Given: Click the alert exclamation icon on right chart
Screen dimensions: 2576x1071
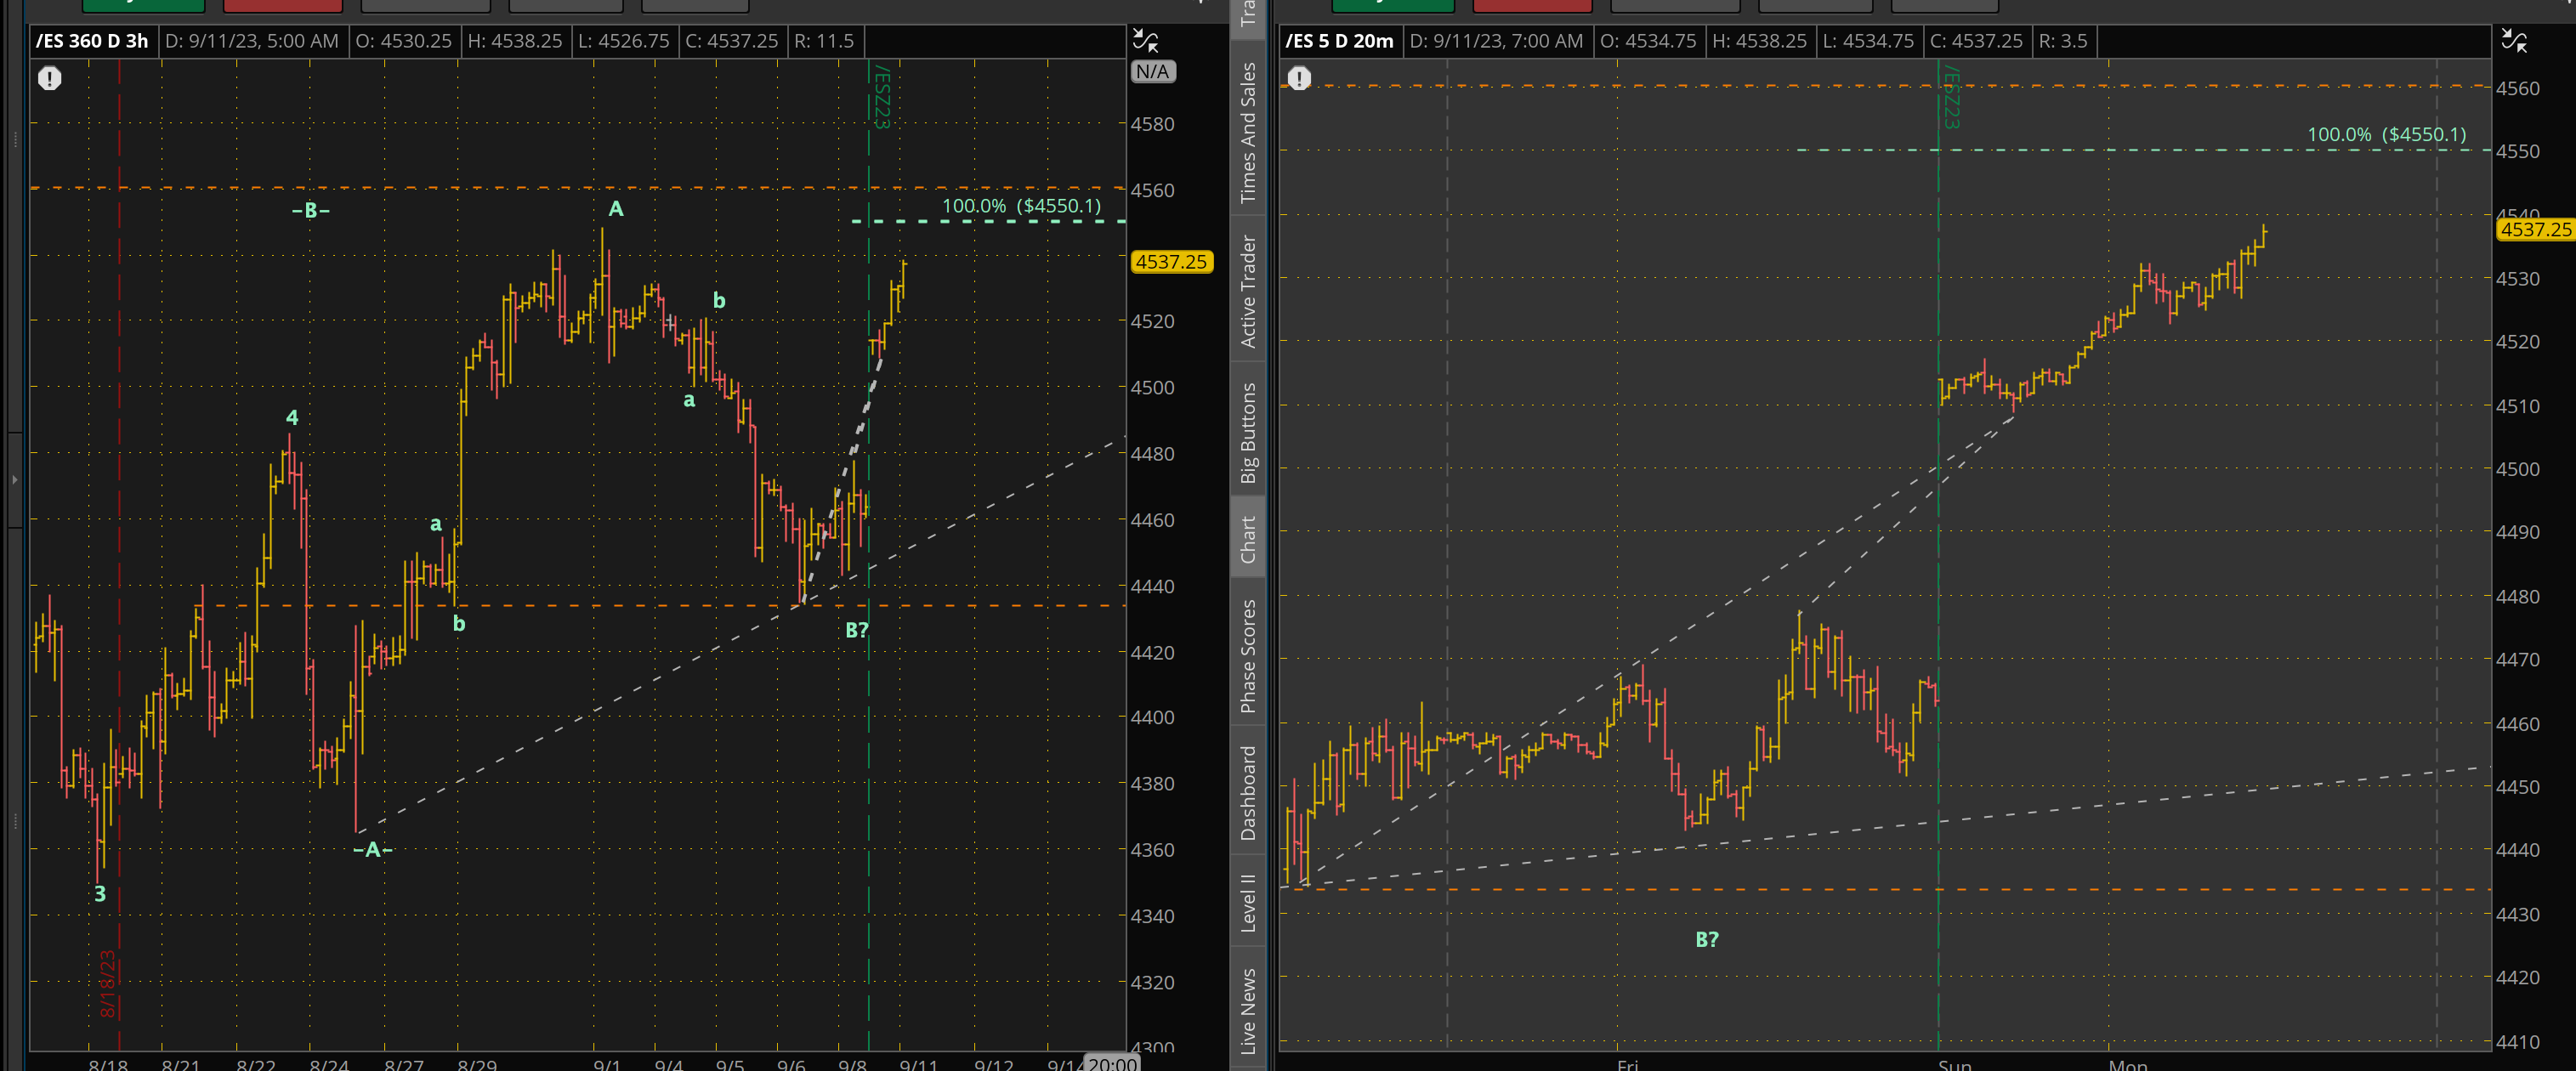Looking at the screenshot, I should tap(1299, 78).
